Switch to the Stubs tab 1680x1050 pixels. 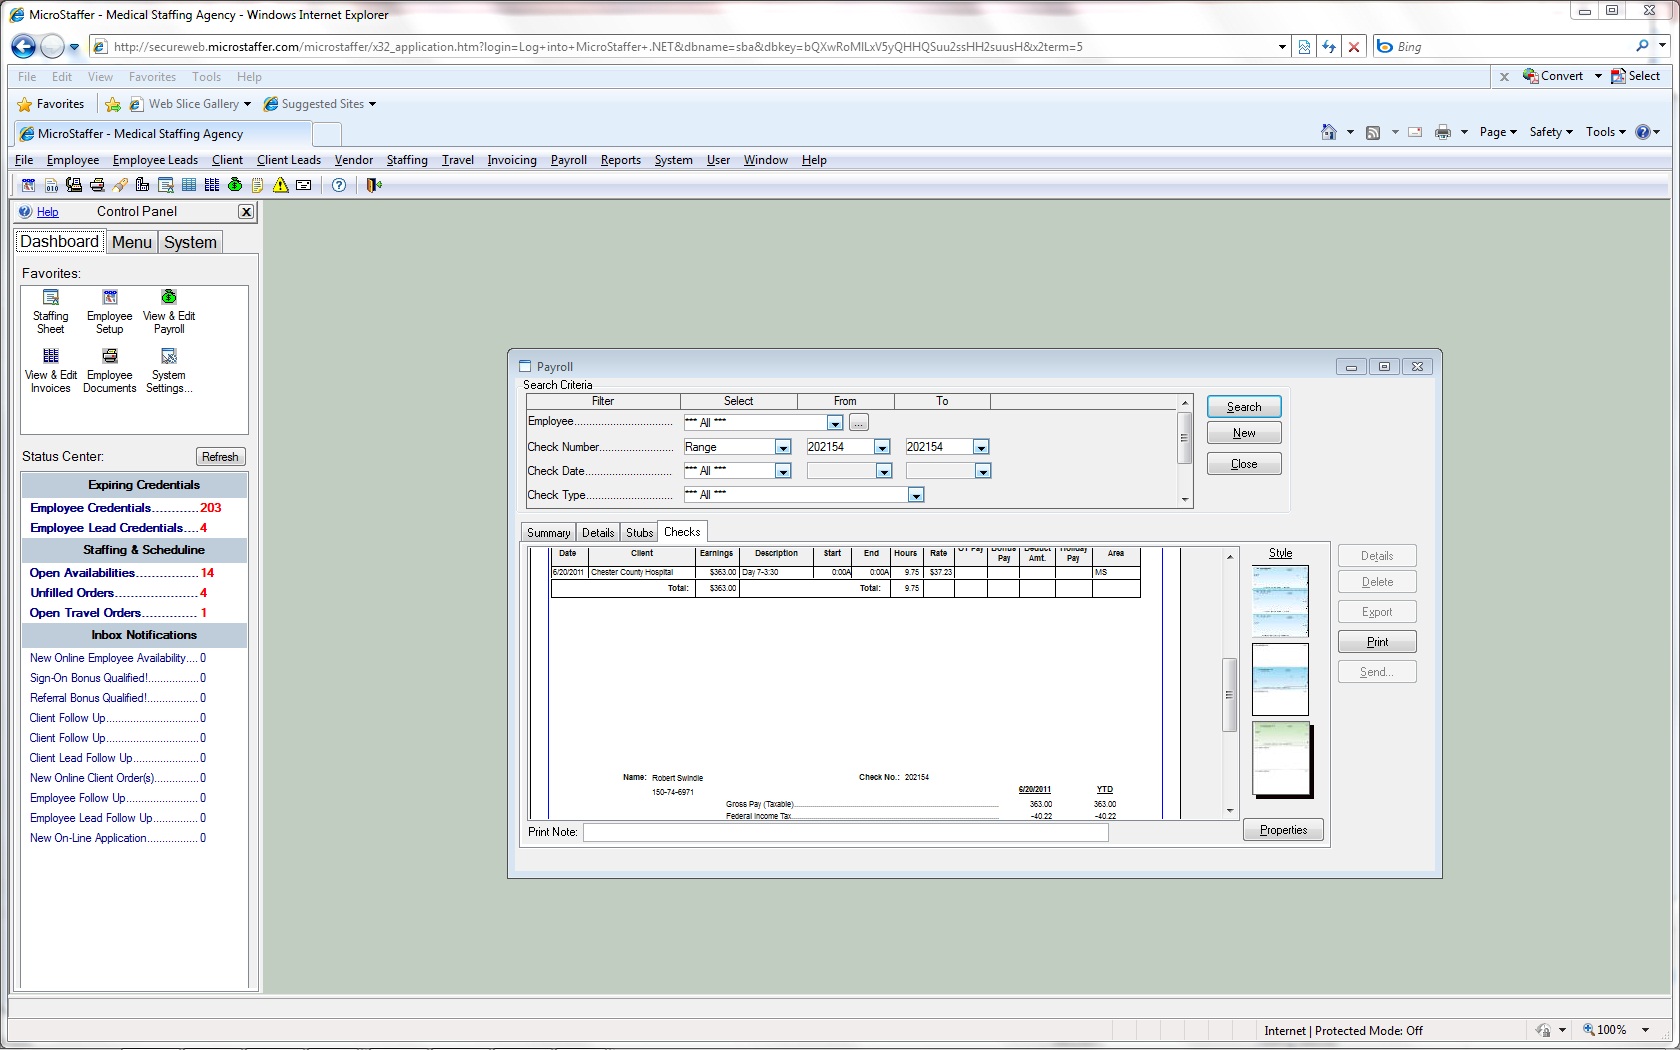pos(639,533)
